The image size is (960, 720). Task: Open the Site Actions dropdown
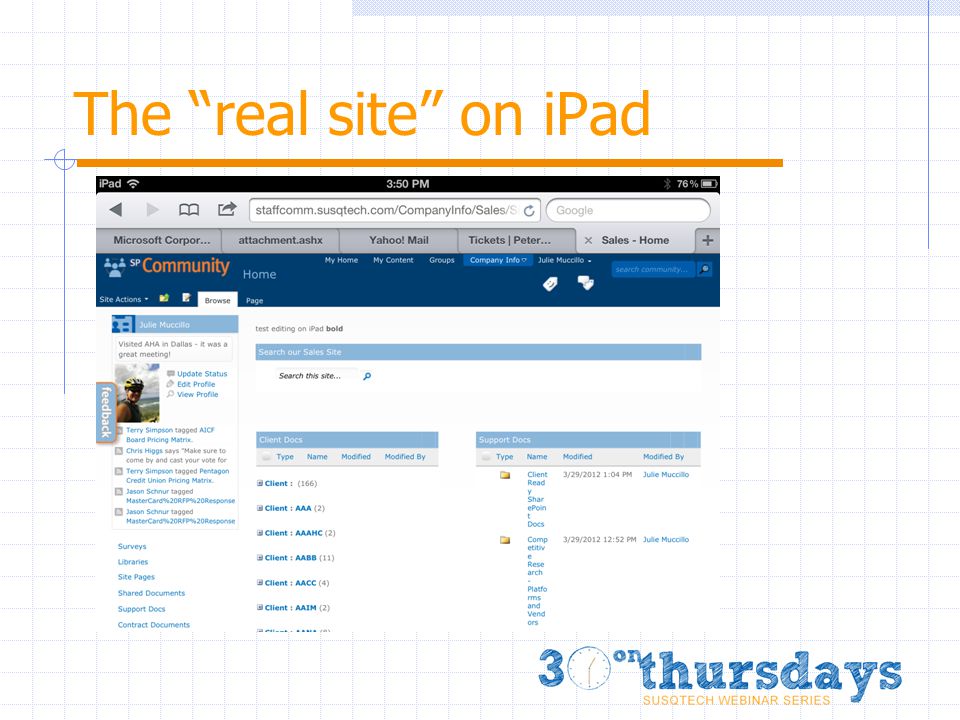point(124,299)
